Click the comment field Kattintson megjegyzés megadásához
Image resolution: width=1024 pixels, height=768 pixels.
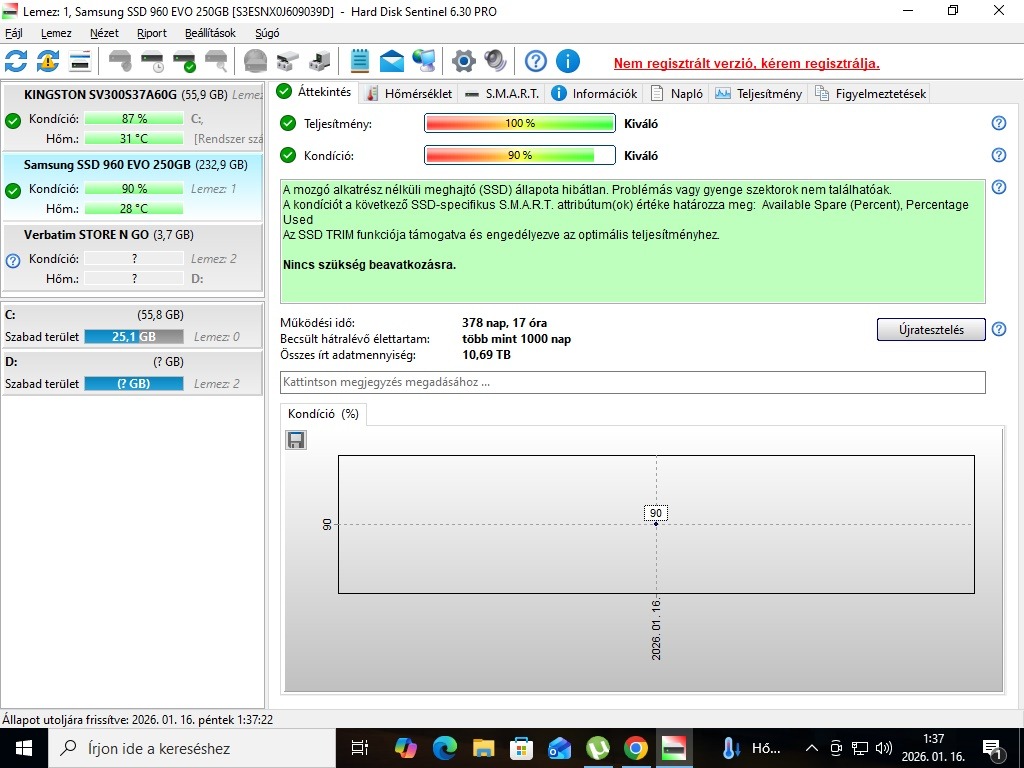click(x=632, y=382)
